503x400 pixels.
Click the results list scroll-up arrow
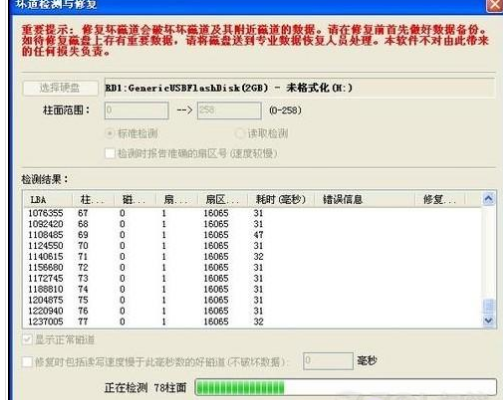pos(488,199)
